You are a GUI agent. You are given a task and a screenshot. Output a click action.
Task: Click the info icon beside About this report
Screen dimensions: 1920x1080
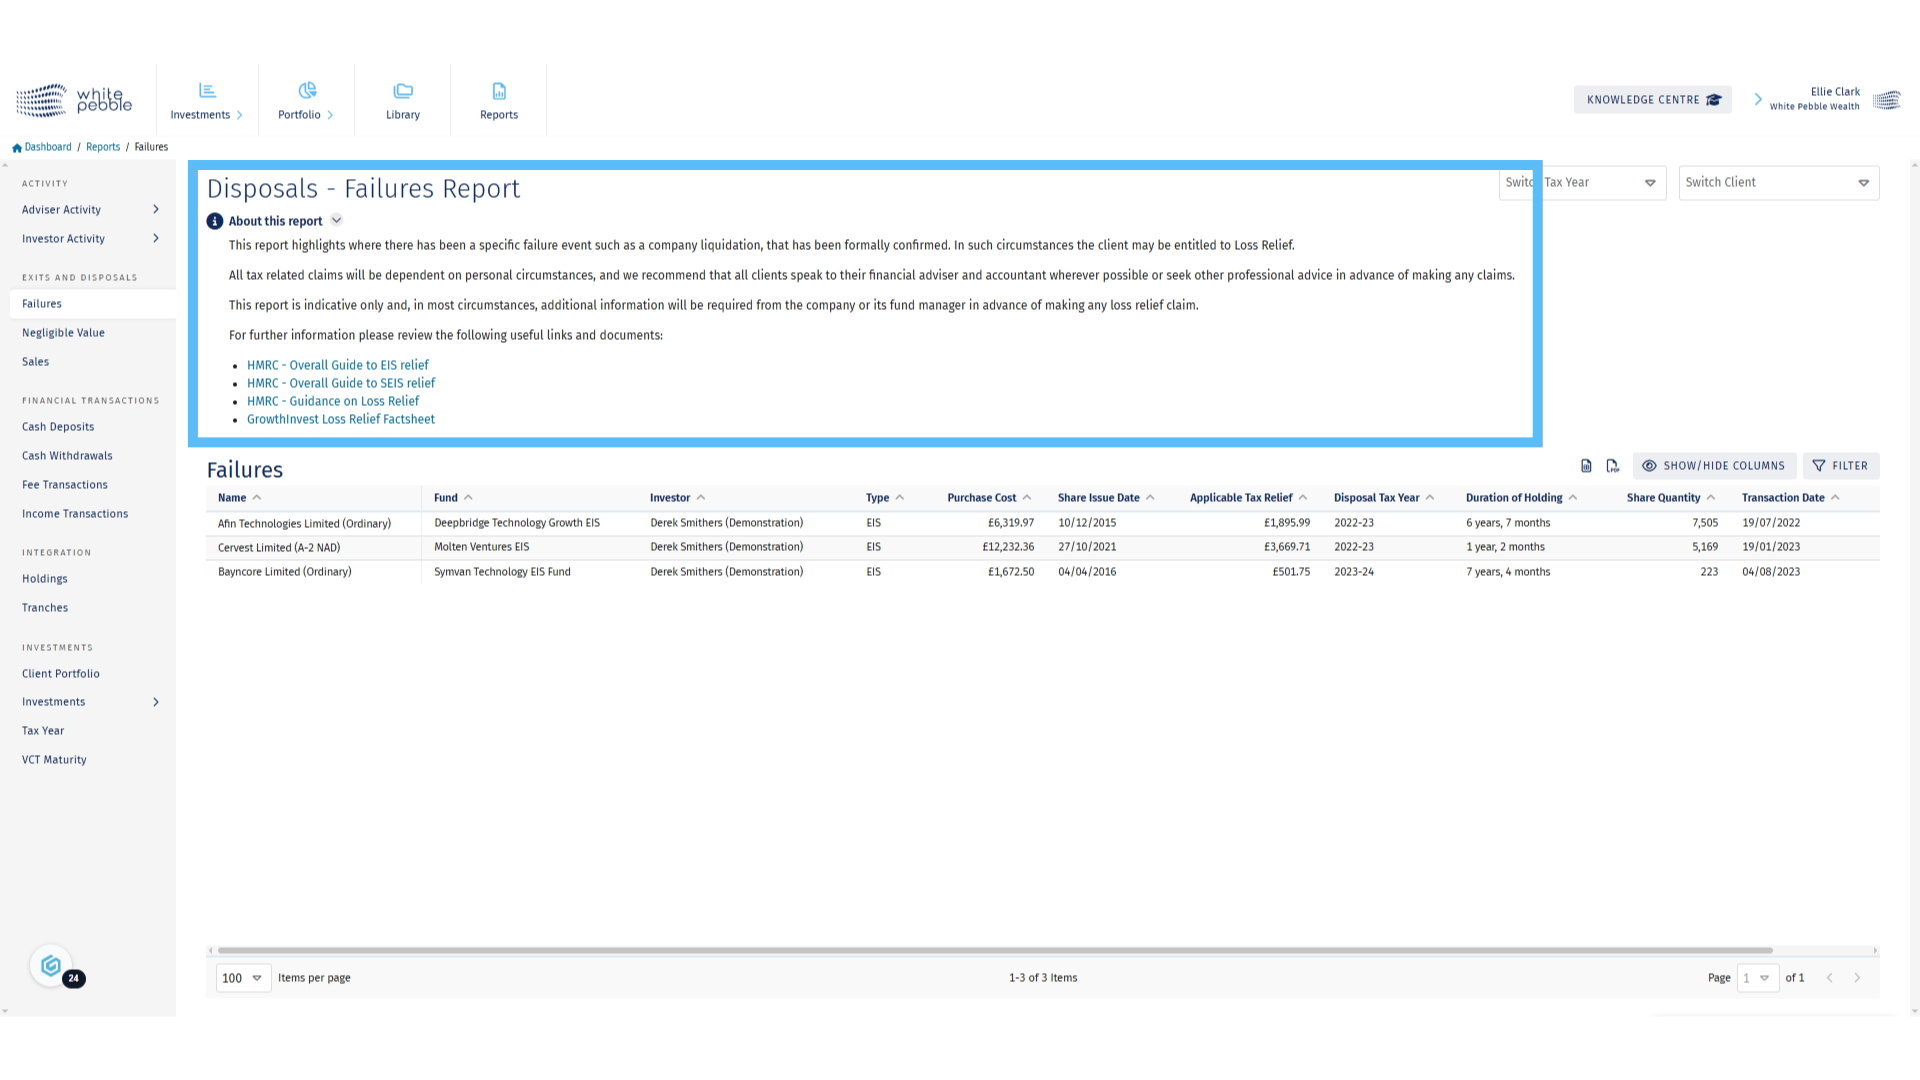pyautogui.click(x=215, y=221)
